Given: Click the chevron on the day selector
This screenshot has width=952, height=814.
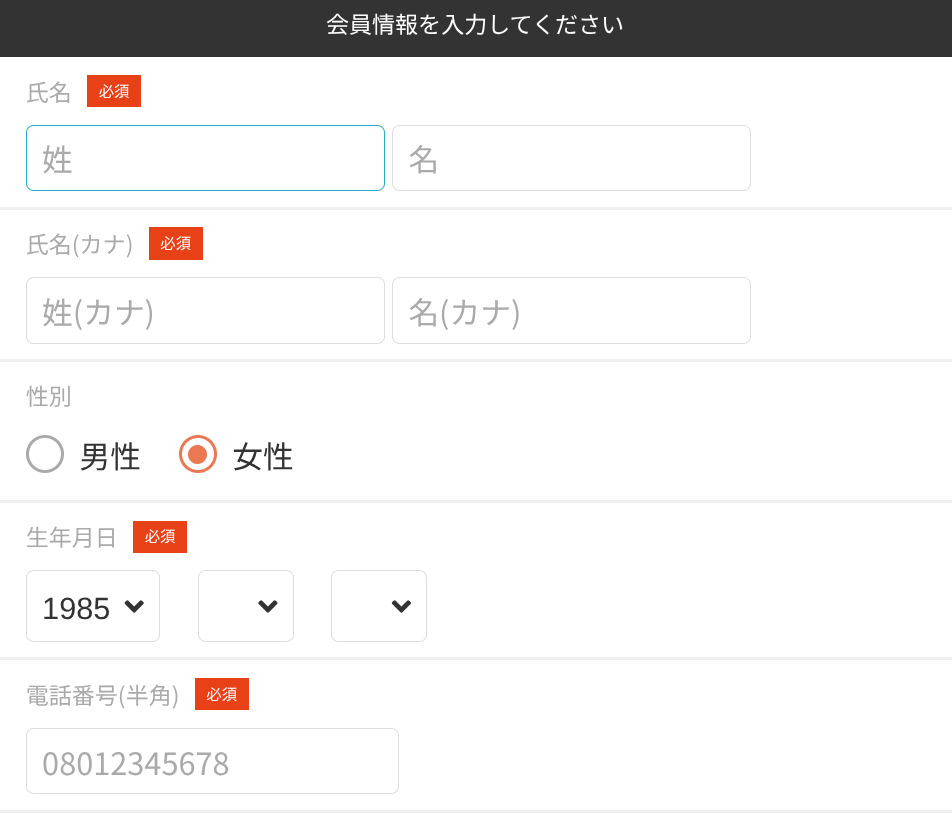Looking at the screenshot, I should (x=402, y=606).
